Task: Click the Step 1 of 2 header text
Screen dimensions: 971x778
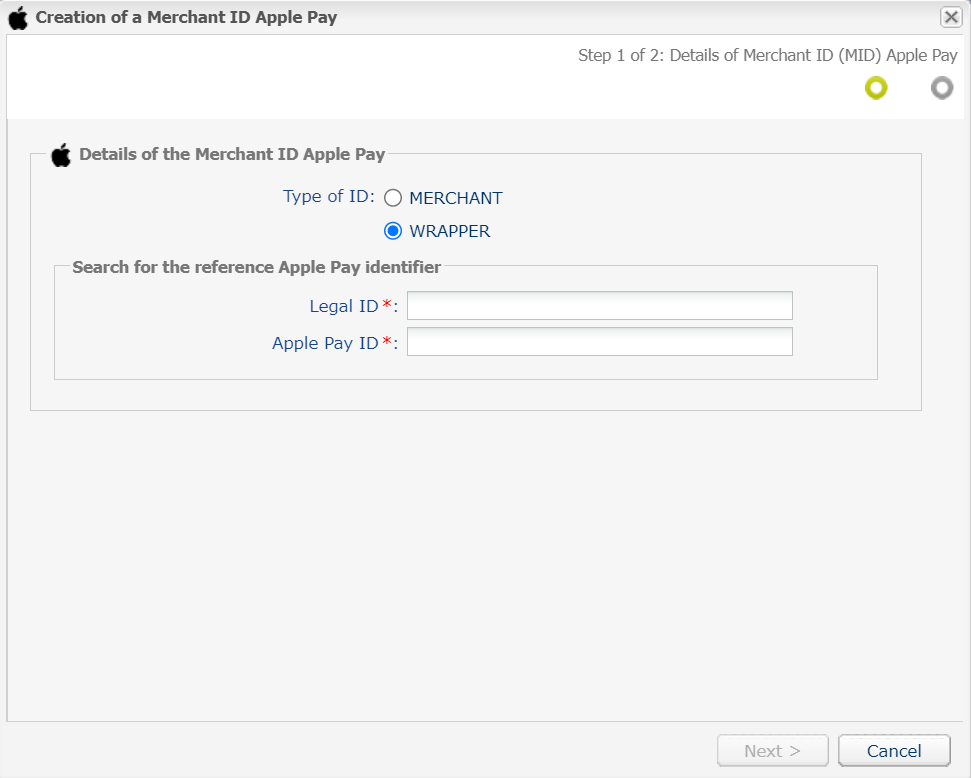Action: click(768, 55)
